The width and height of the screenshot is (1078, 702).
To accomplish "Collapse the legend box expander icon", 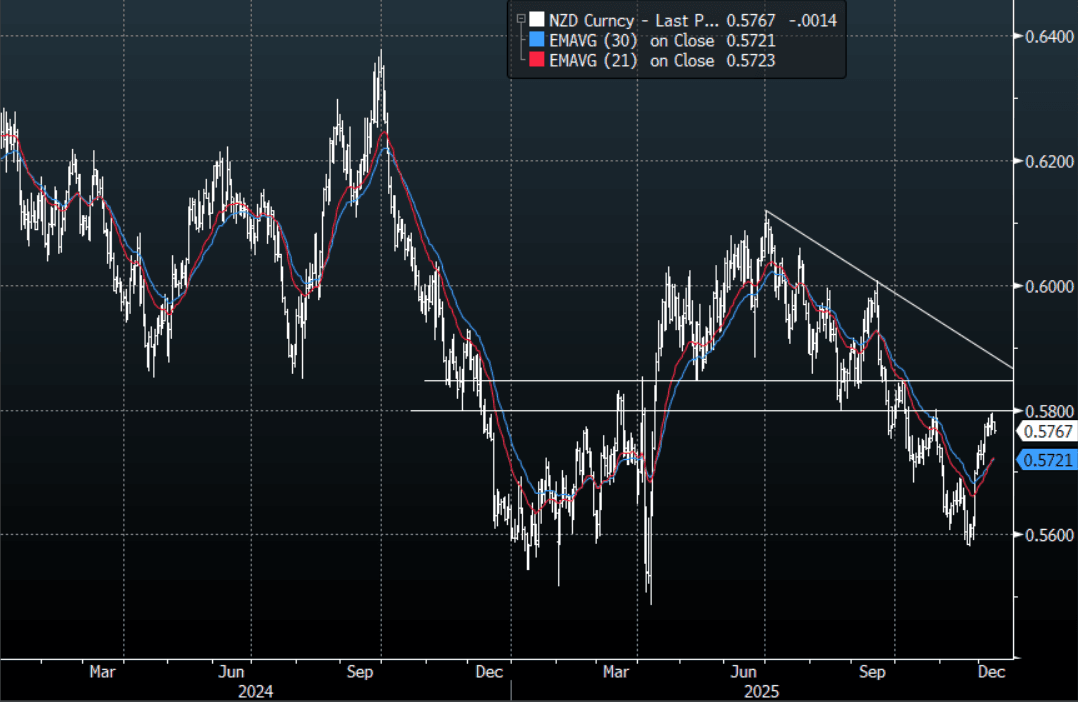I will point(520,19).
